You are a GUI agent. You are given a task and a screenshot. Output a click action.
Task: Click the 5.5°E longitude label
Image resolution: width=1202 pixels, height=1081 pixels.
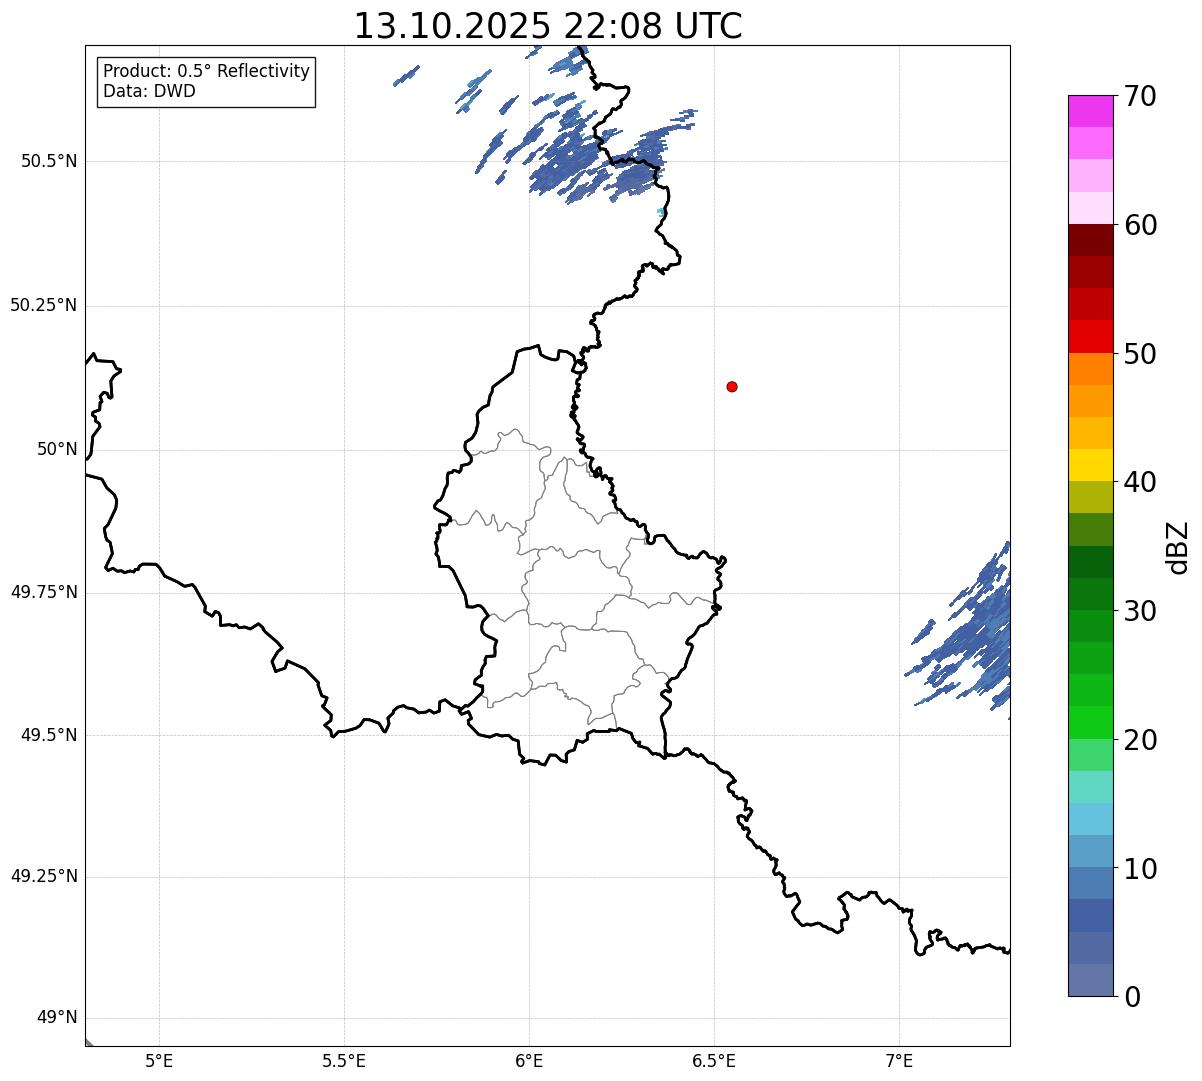pyautogui.click(x=344, y=1060)
